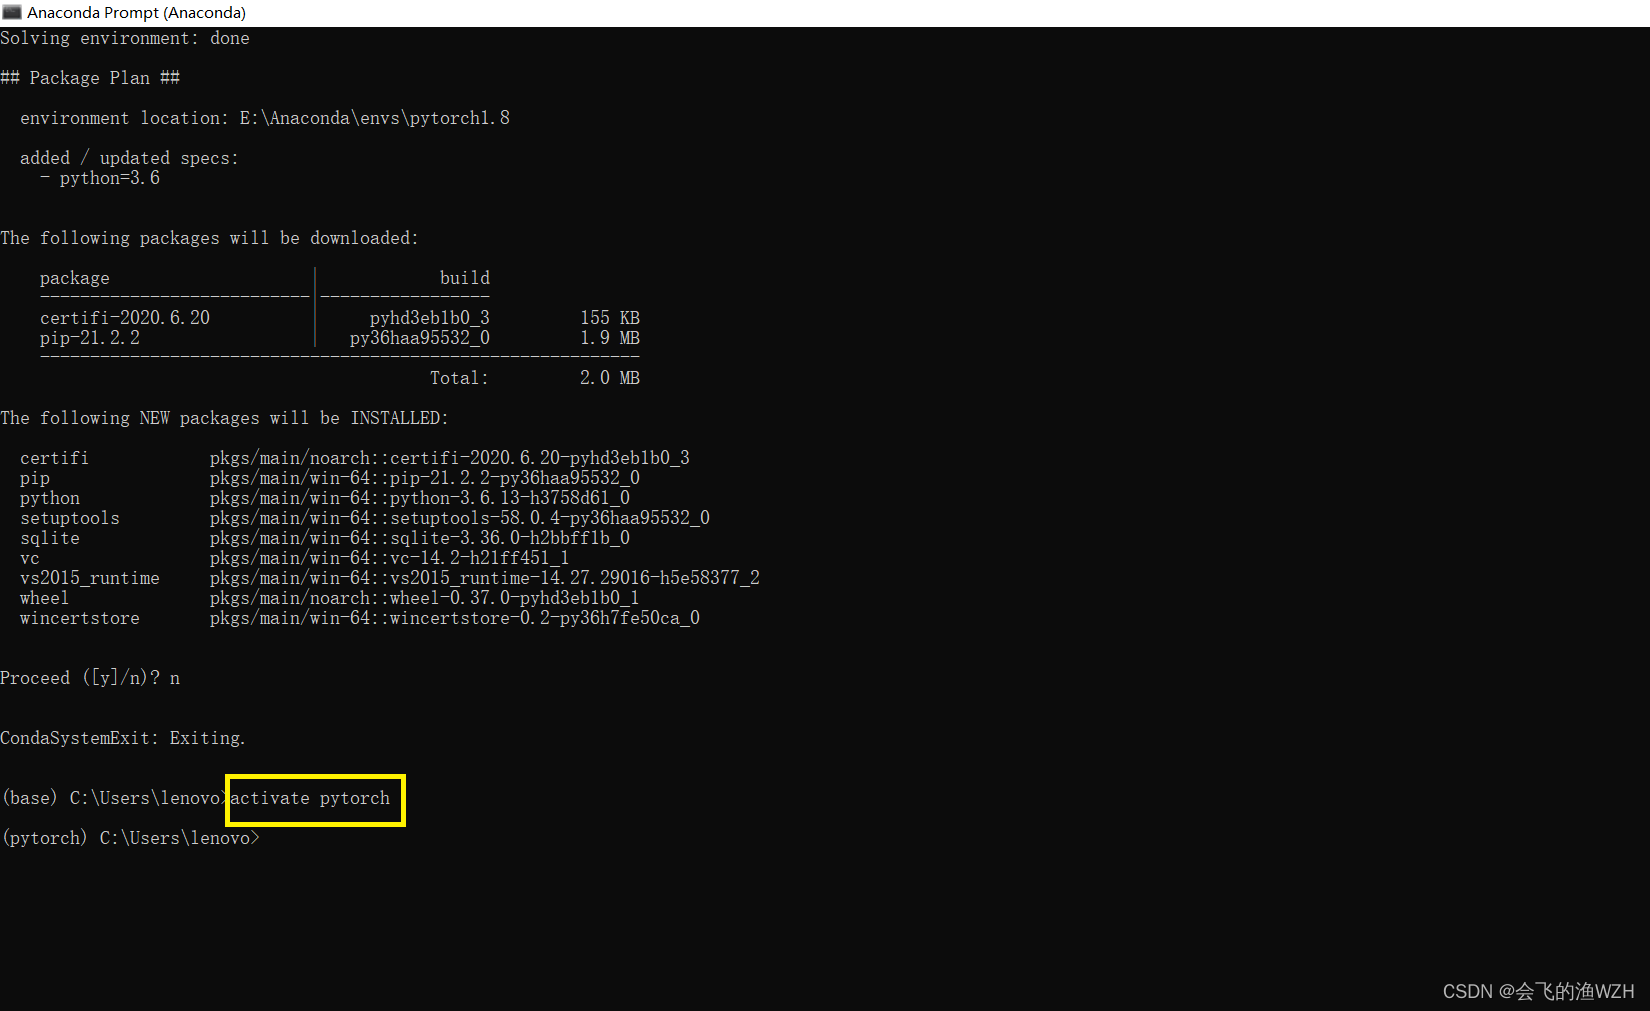Click 'The following packages will be downloaded:' line
1650x1011 pixels.
[209, 238]
